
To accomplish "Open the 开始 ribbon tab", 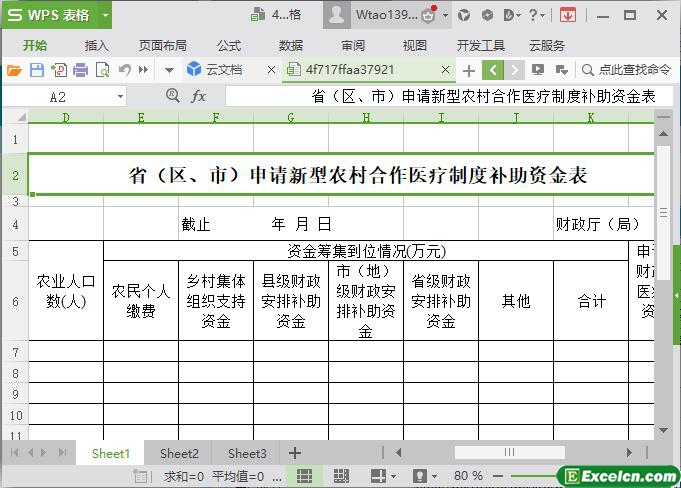I will pos(35,45).
